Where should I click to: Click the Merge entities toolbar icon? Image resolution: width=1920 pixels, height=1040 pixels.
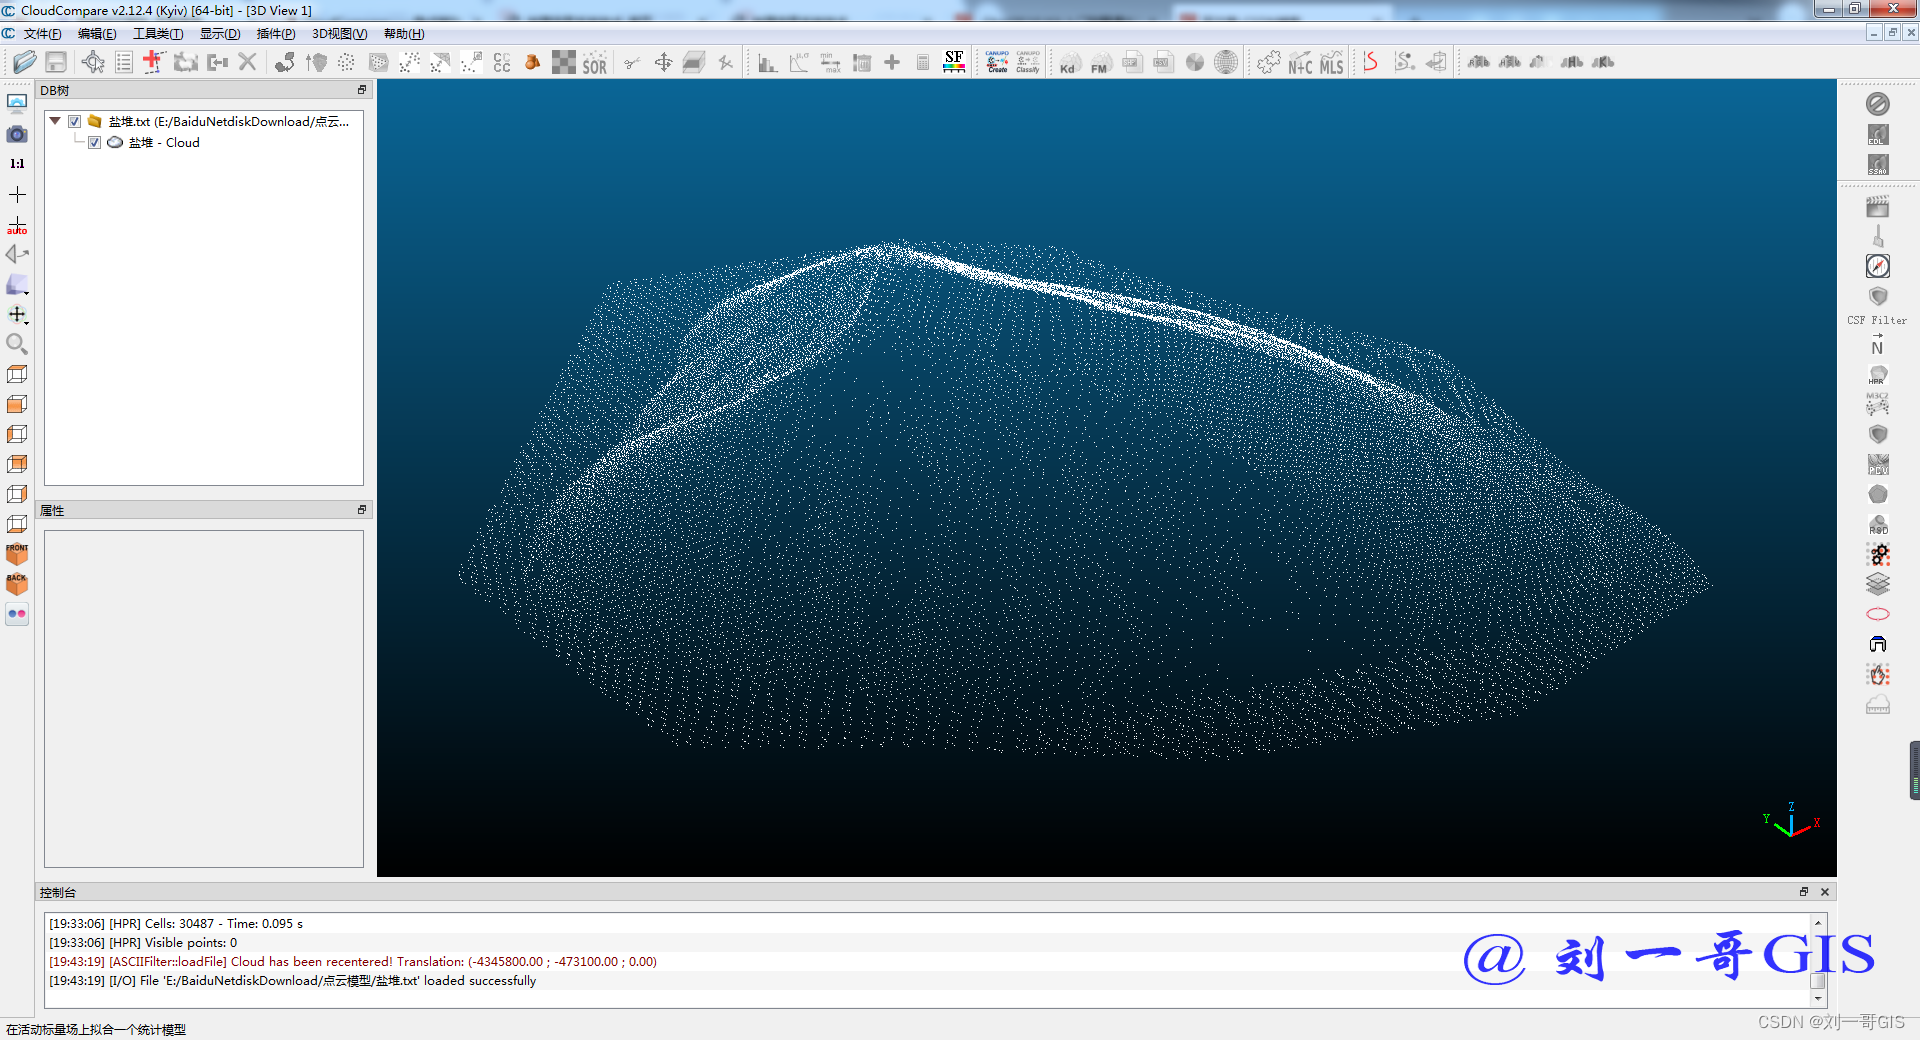(217, 62)
